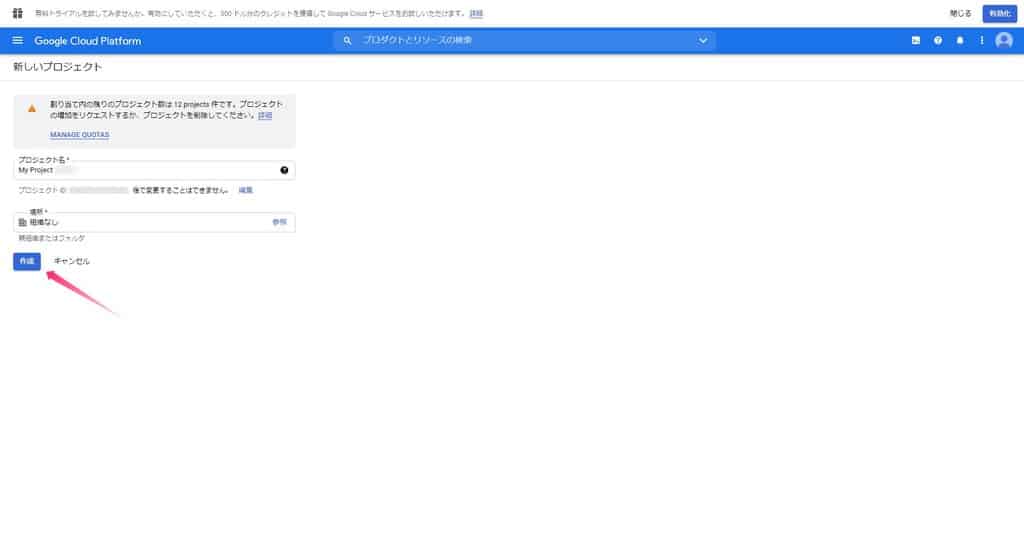Open the help question mark icon in header
The height and width of the screenshot is (538, 1024).
[x=938, y=40]
